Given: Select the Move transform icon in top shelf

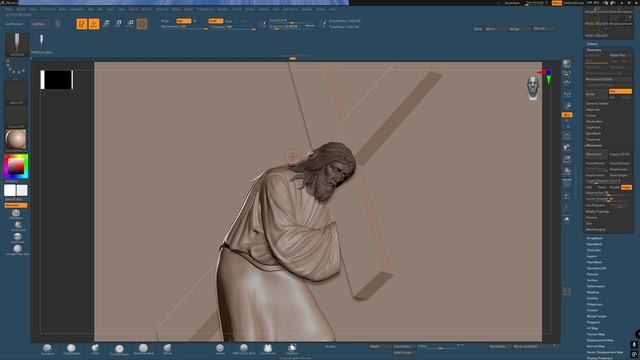Looking at the screenshot, I should point(106,24).
